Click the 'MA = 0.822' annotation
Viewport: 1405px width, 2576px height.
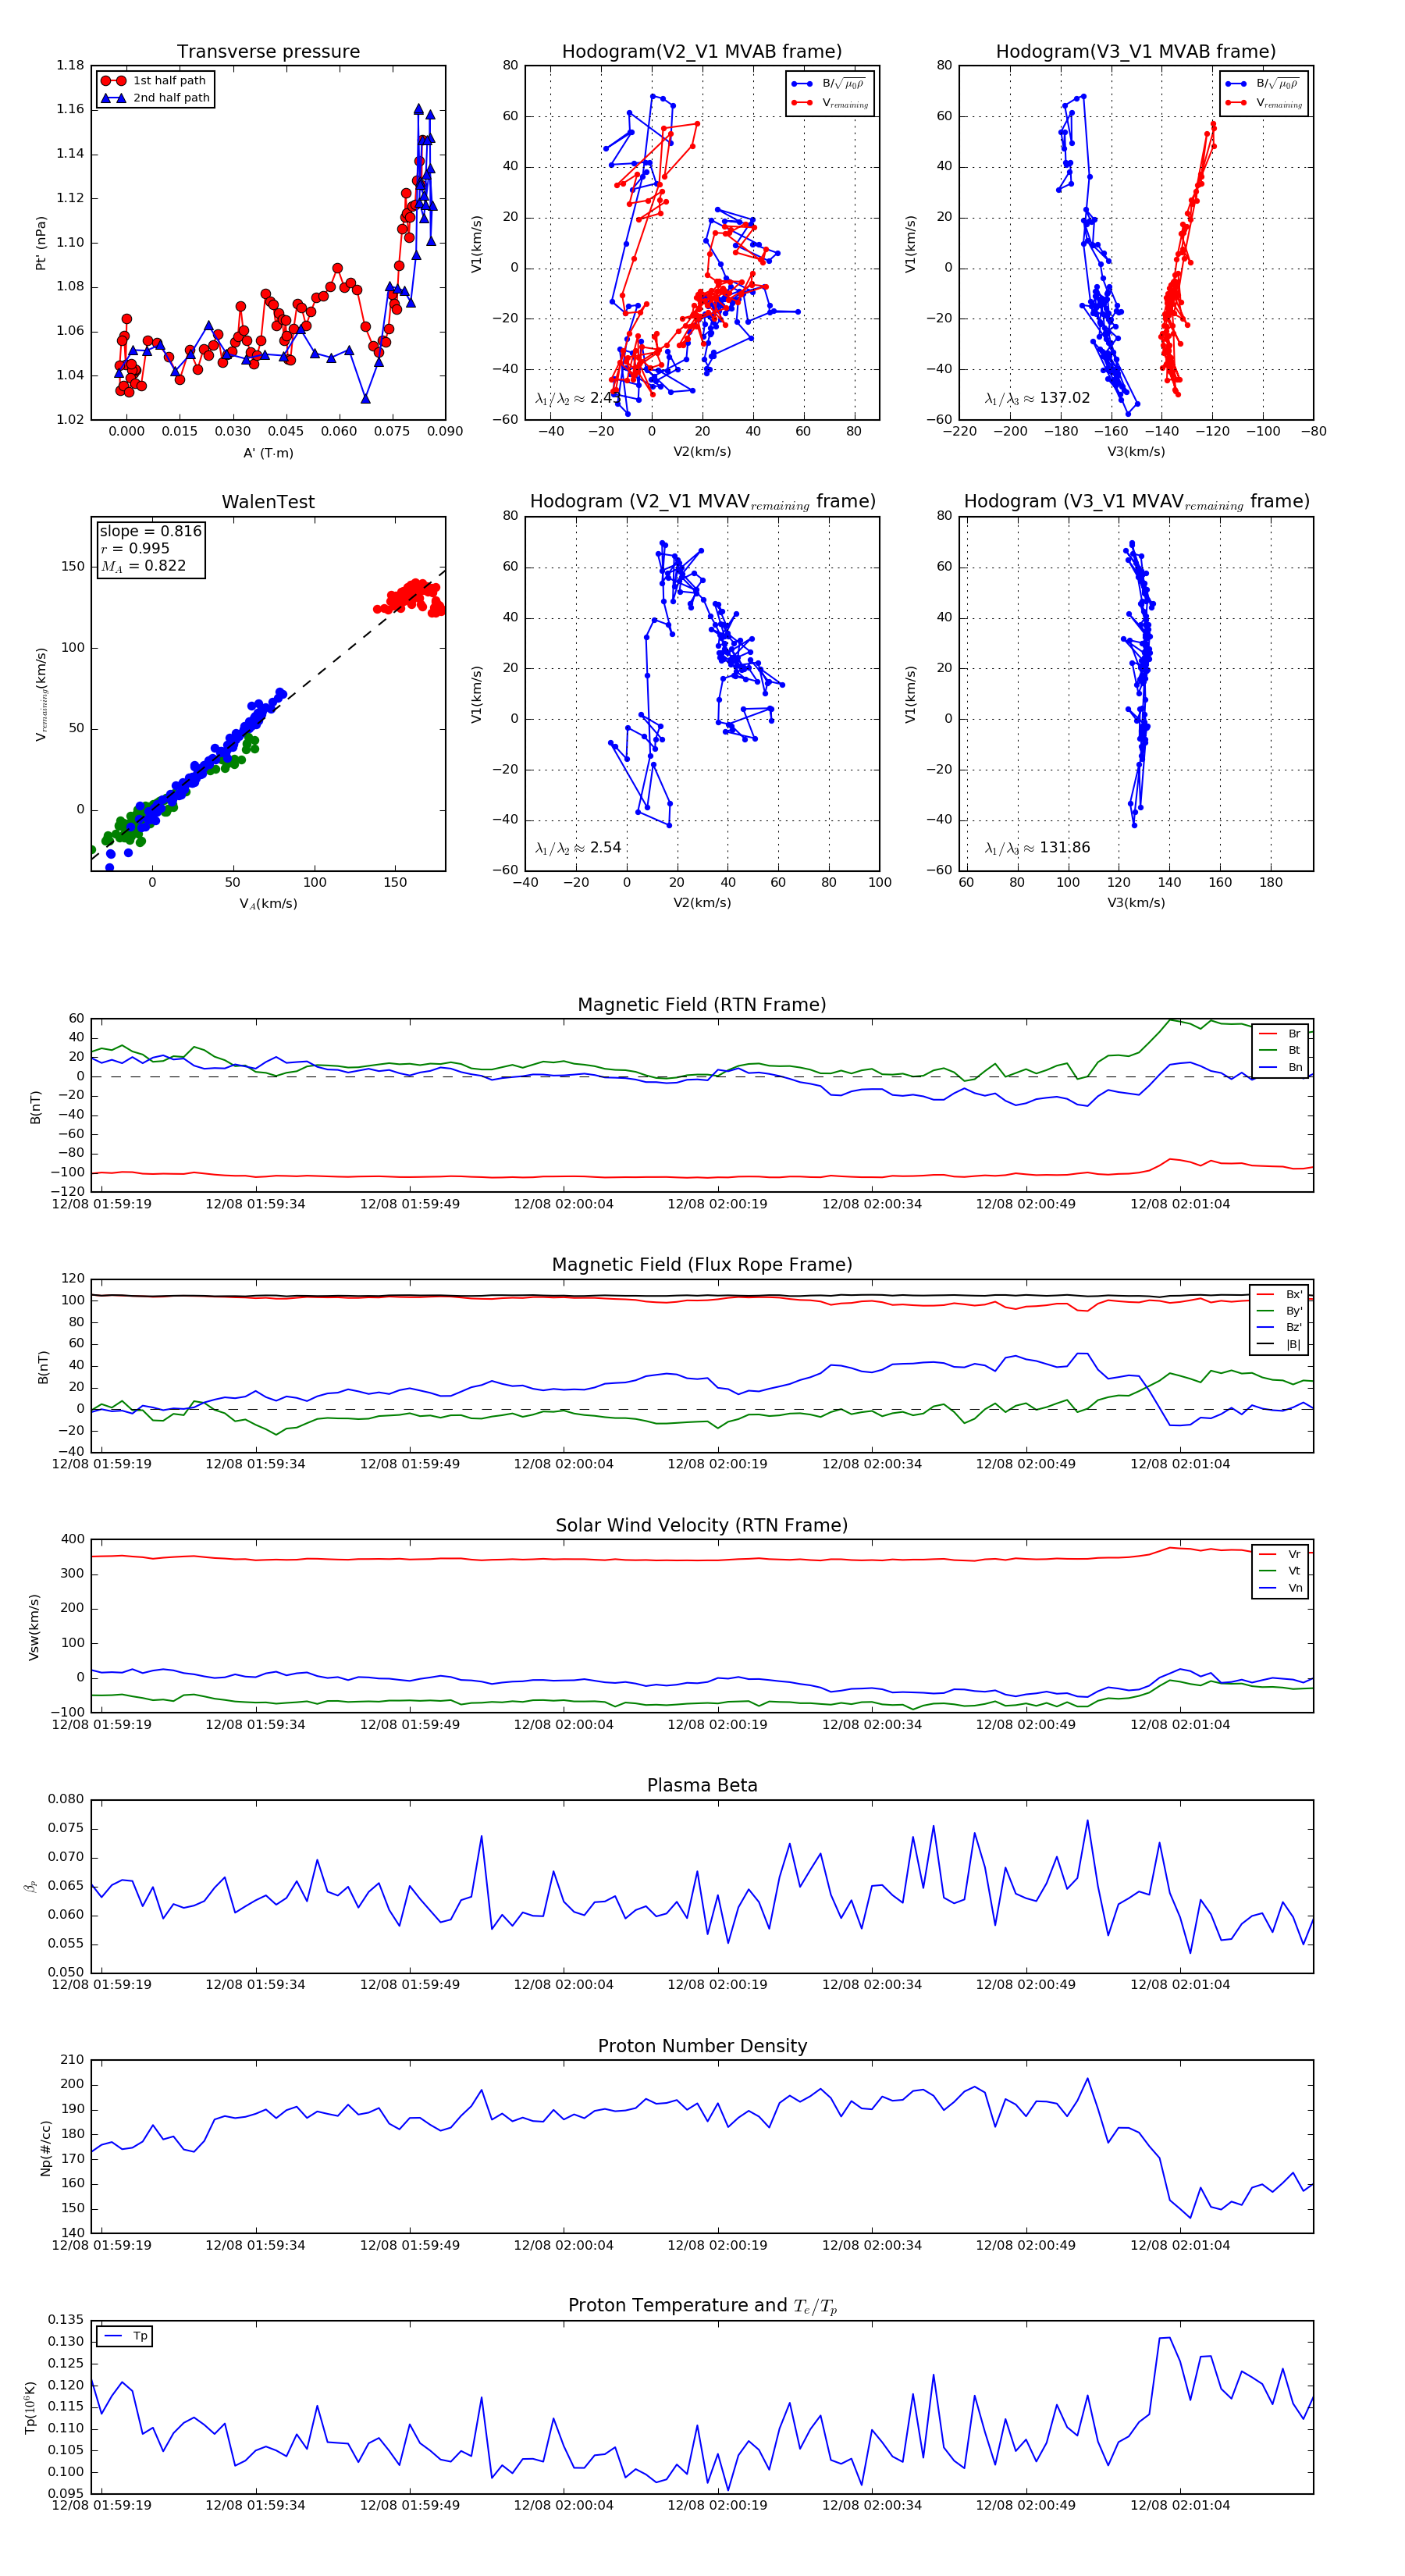coord(143,566)
